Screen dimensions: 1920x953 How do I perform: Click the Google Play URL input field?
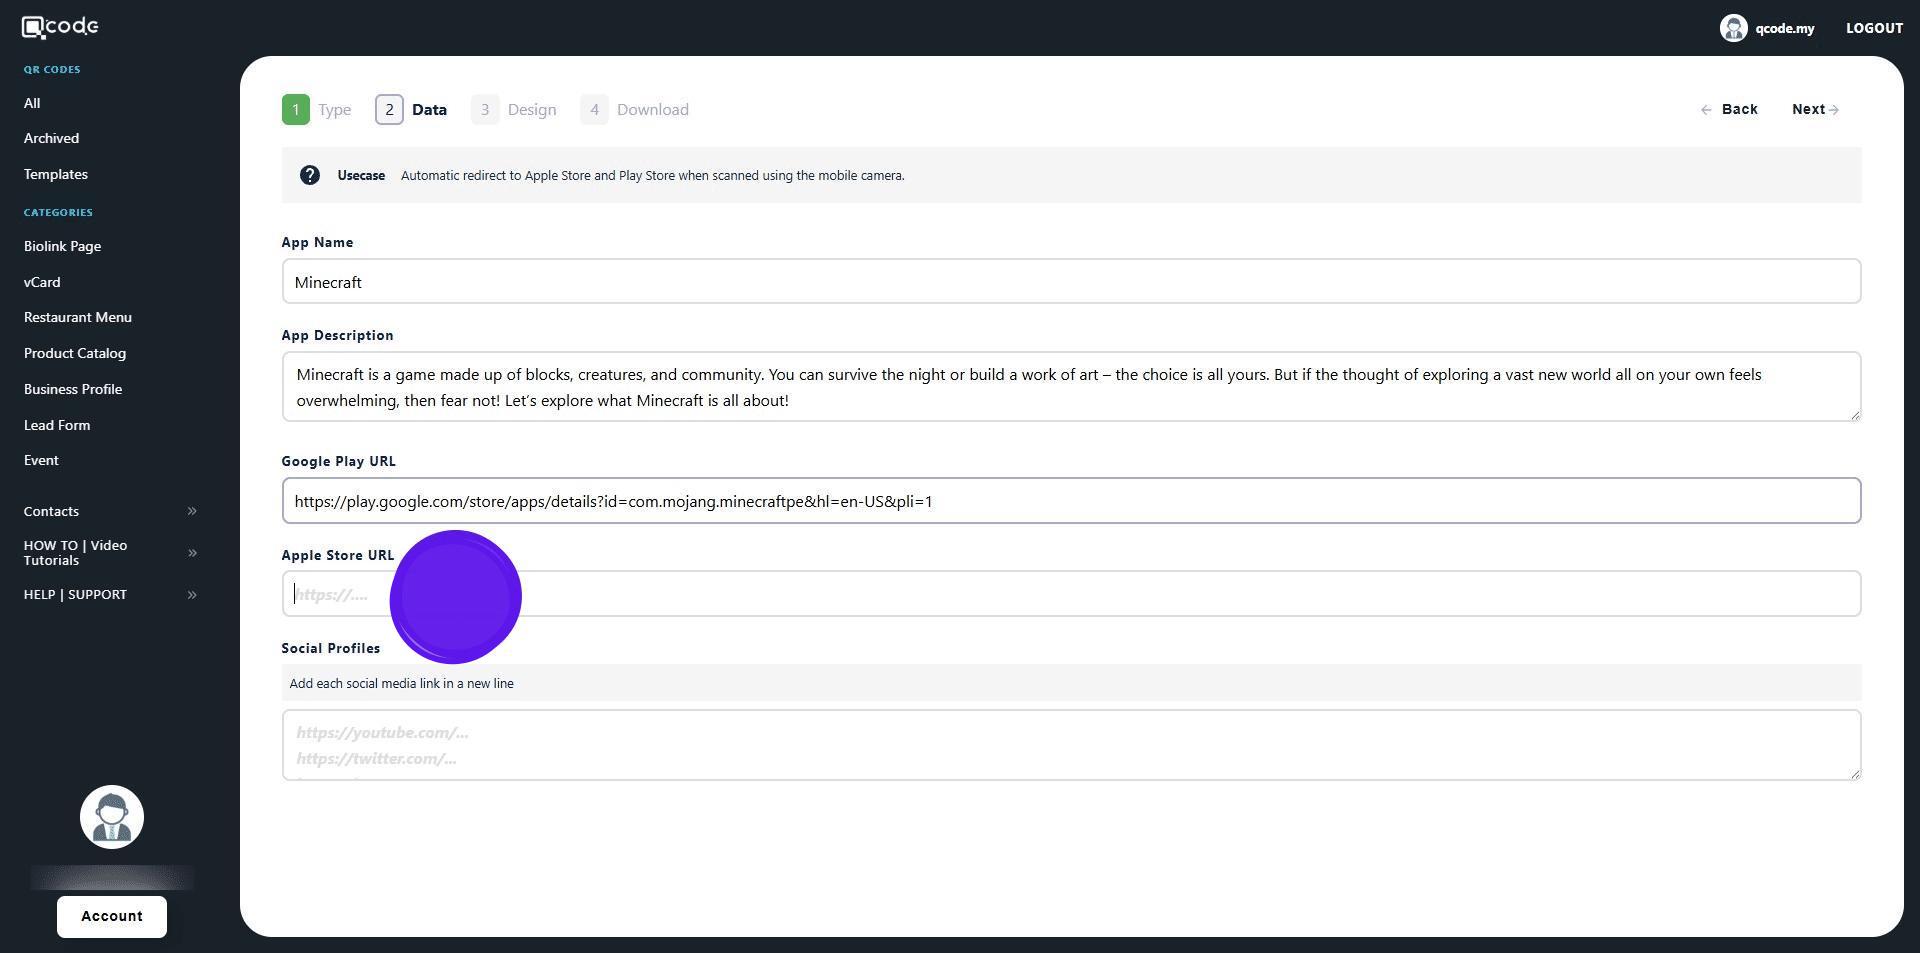point(1070,501)
